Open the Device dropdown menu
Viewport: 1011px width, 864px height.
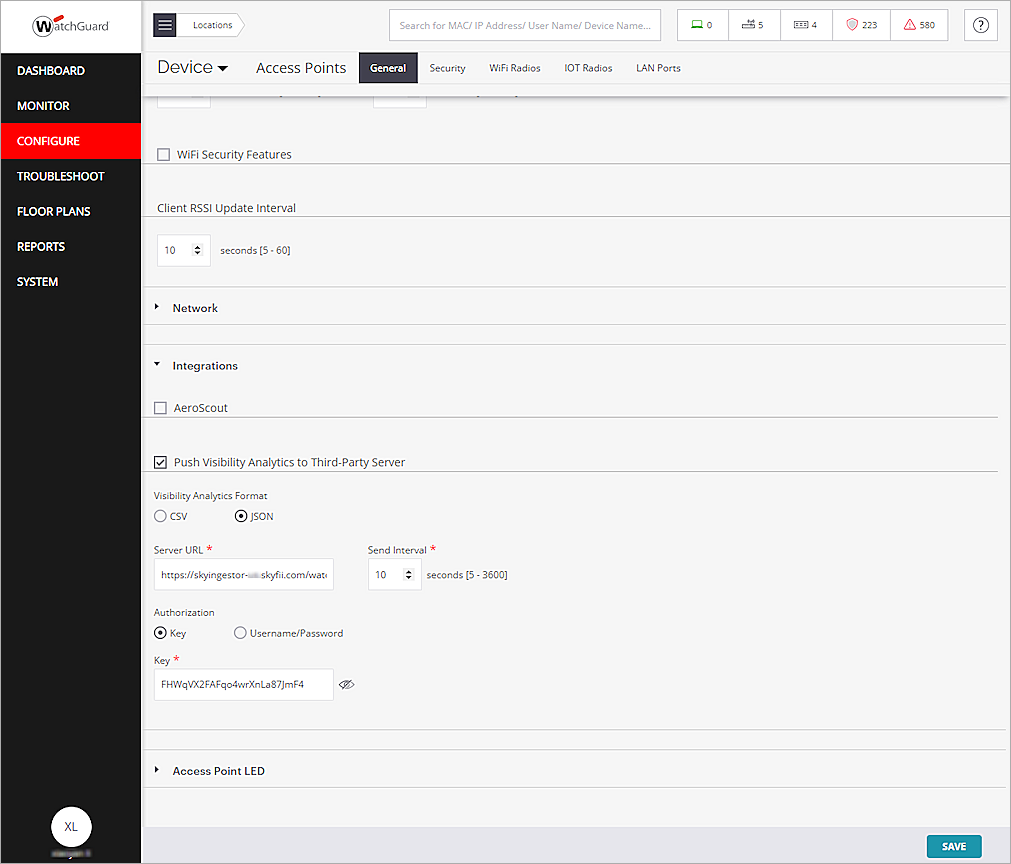coord(192,67)
